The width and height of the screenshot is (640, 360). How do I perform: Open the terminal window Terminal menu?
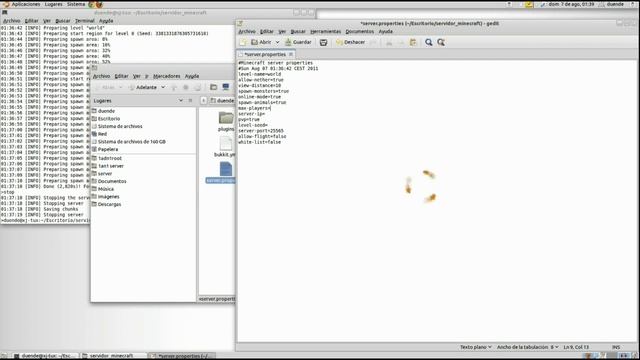[84, 21]
